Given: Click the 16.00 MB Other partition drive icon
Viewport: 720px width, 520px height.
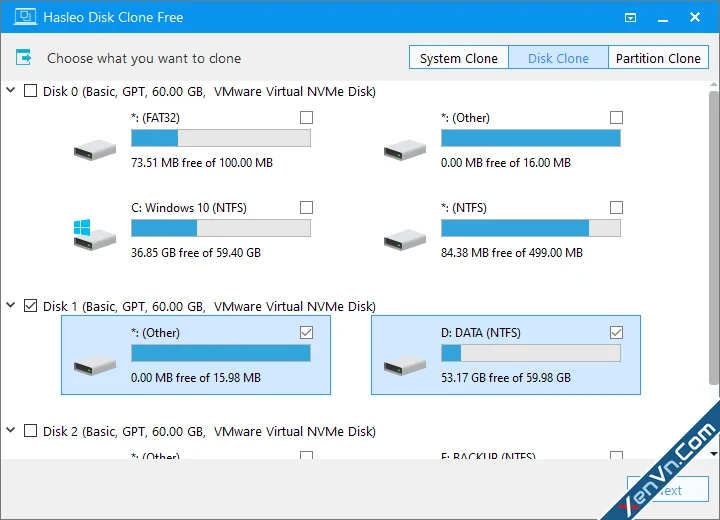Looking at the screenshot, I should [x=405, y=150].
